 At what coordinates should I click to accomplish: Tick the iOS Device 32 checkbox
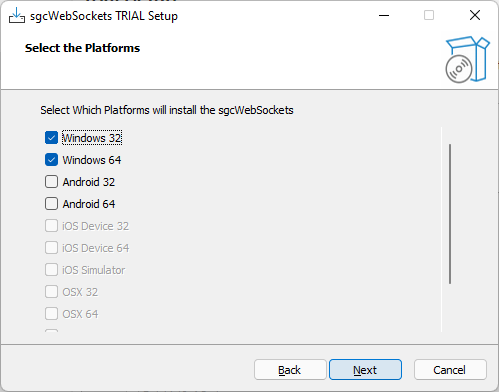51,226
